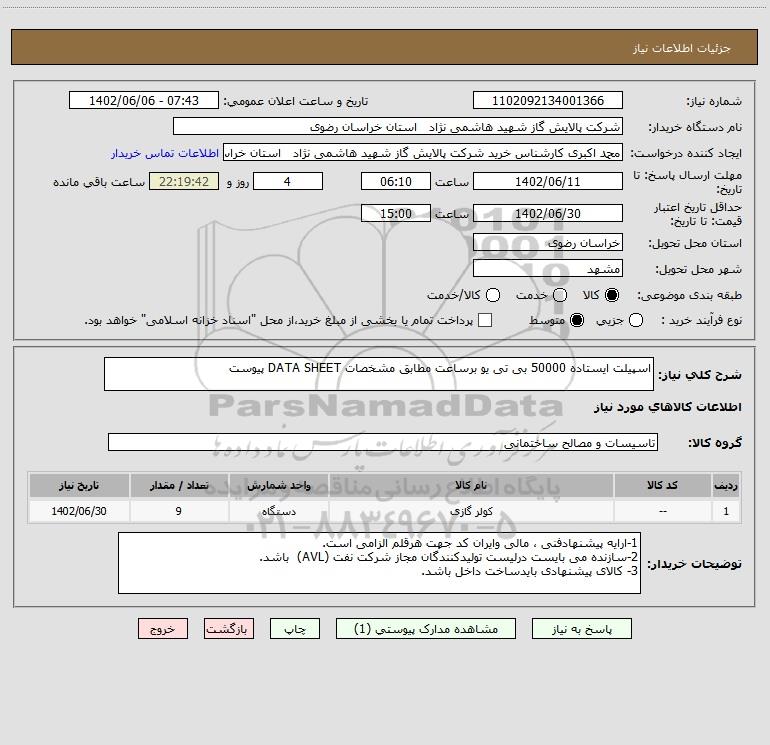The width and height of the screenshot is (770, 745).
Task: Click the توضیحات خریدار notes text area
Action: click(380, 563)
